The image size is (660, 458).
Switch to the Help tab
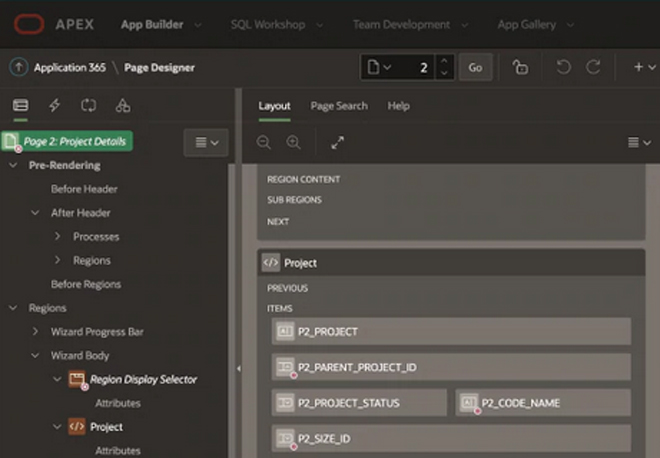click(398, 106)
